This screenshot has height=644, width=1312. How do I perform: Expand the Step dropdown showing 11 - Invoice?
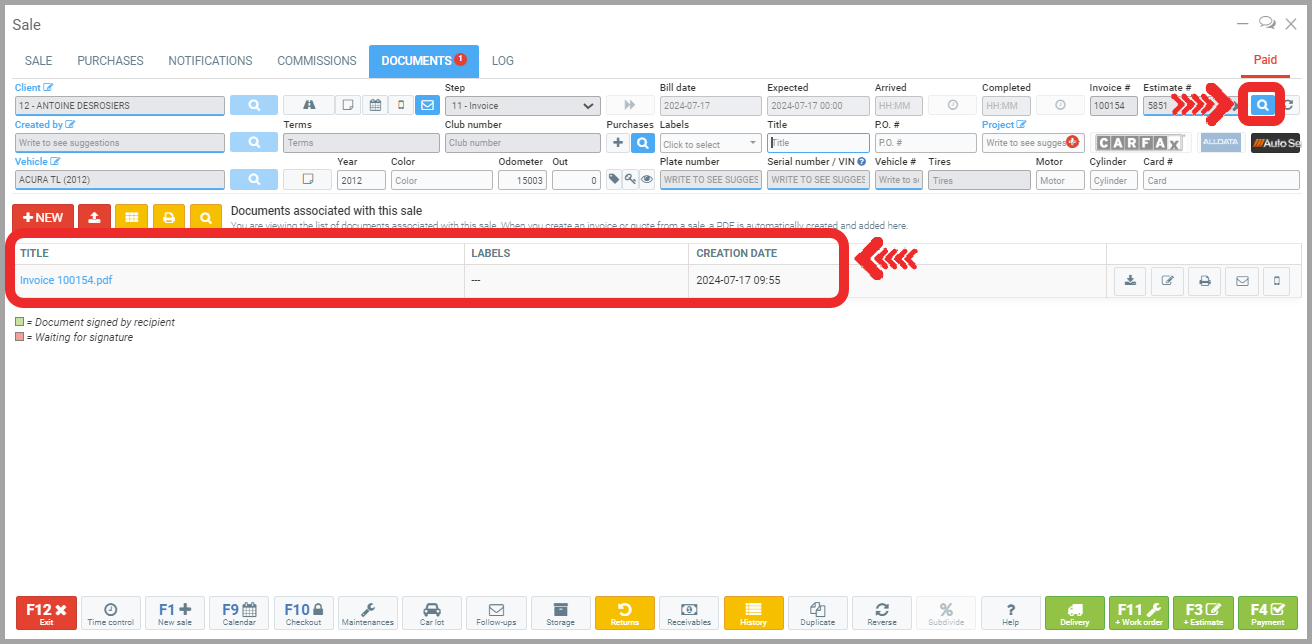[521, 106]
